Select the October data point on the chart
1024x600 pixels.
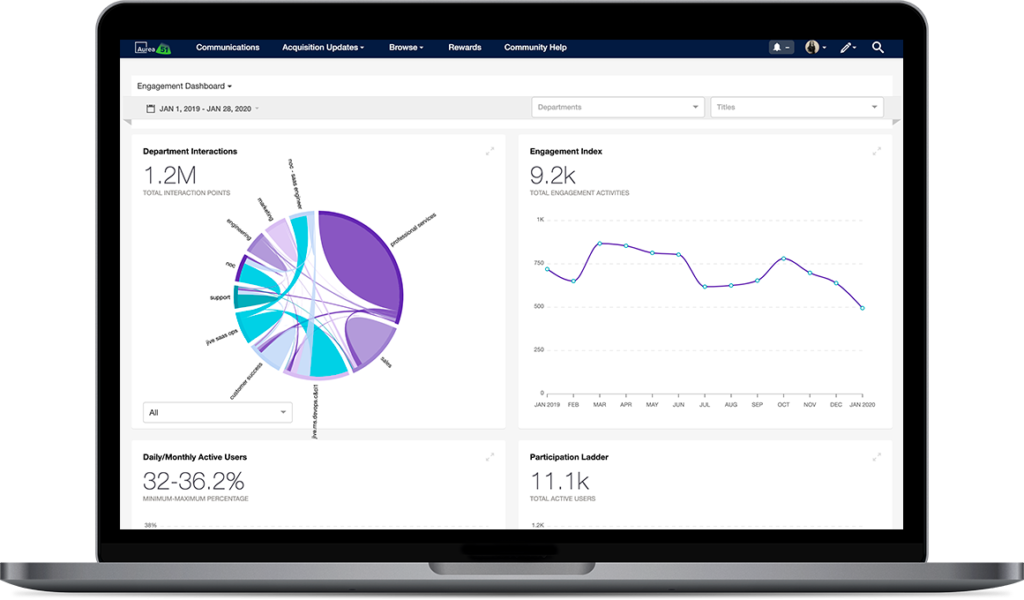pyautogui.click(x=782, y=258)
